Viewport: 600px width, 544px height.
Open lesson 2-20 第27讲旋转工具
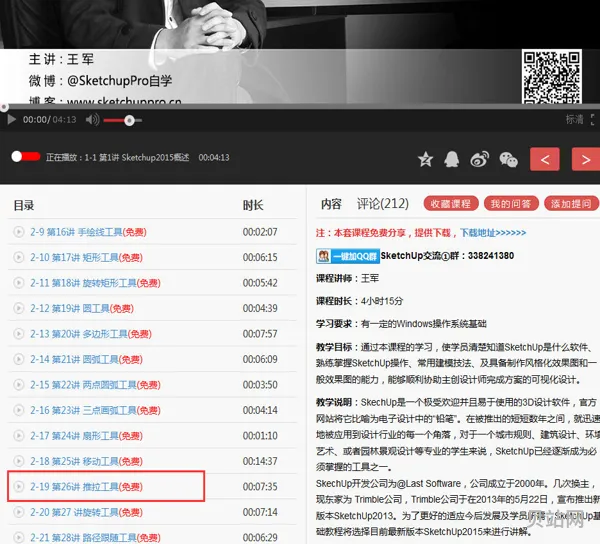coord(86,512)
